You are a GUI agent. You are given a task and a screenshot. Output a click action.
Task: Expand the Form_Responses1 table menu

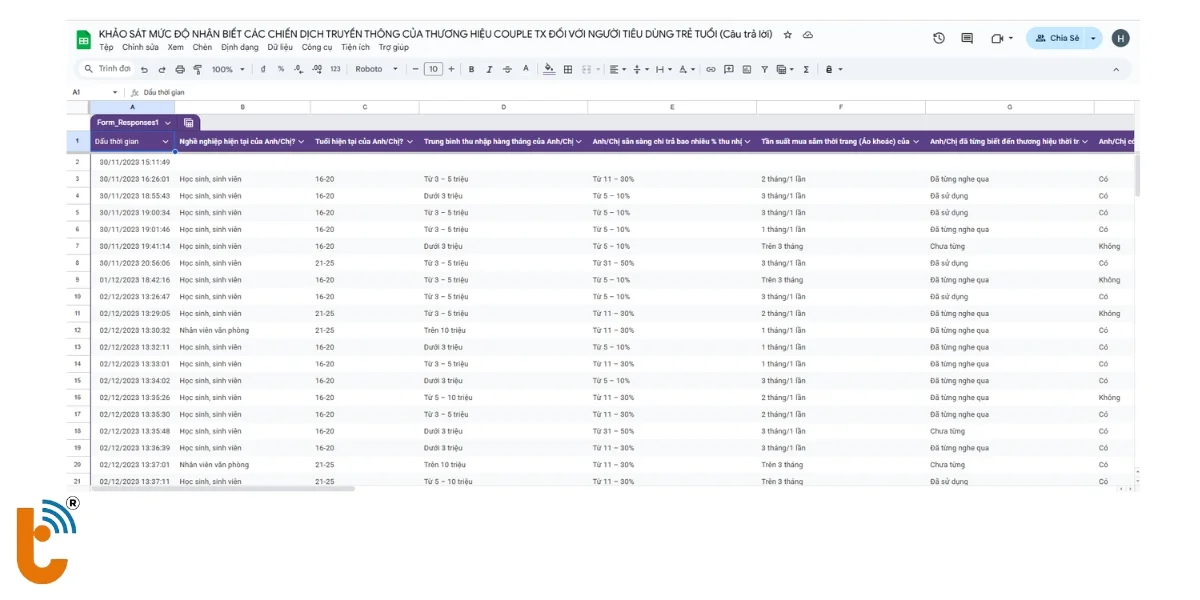tap(168, 122)
